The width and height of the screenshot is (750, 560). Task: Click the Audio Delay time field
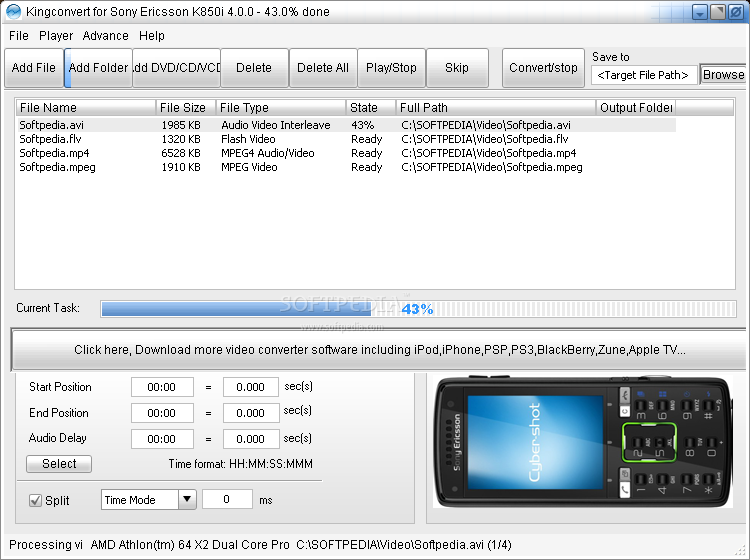(x=162, y=439)
